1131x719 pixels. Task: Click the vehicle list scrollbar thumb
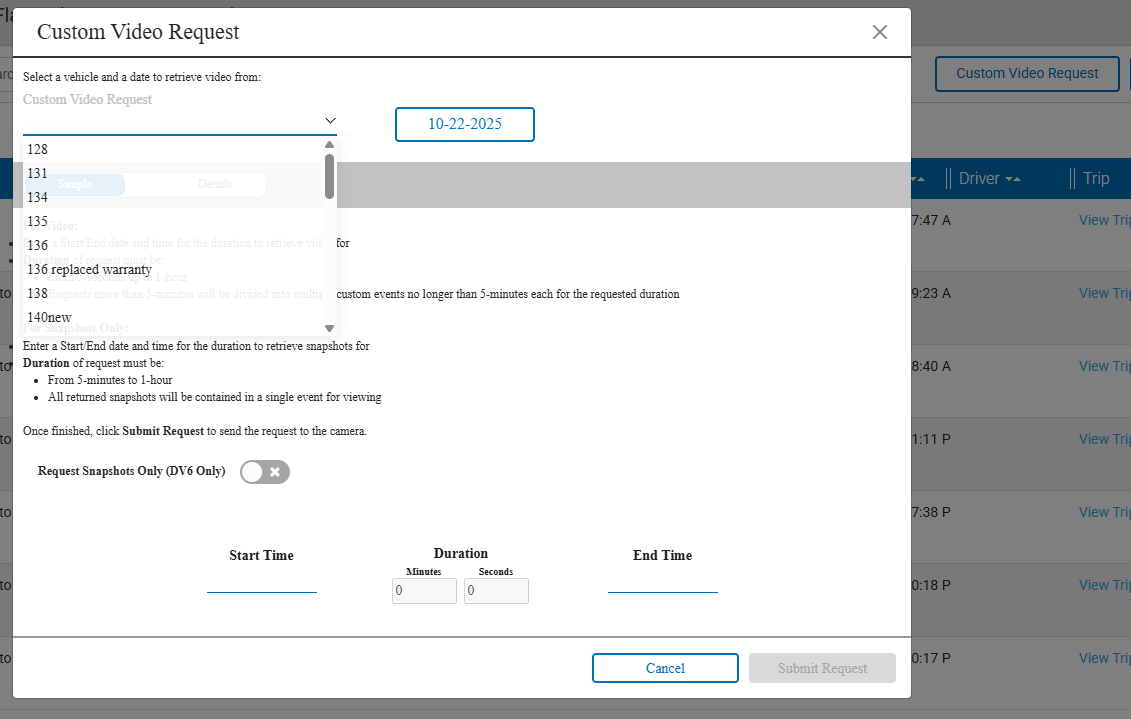tap(329, 176)
